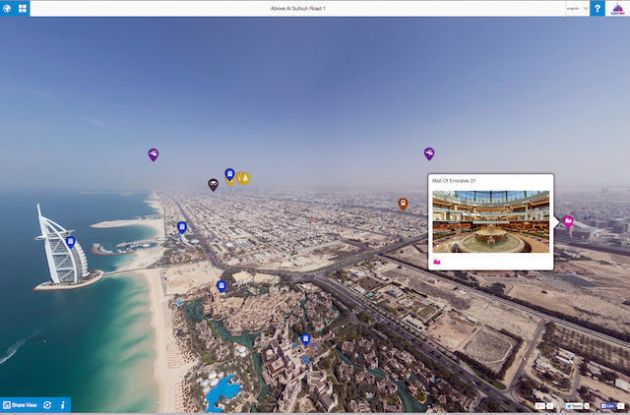The image size is (630, 415).
Task: Click the Share View button
Action: 20,405
